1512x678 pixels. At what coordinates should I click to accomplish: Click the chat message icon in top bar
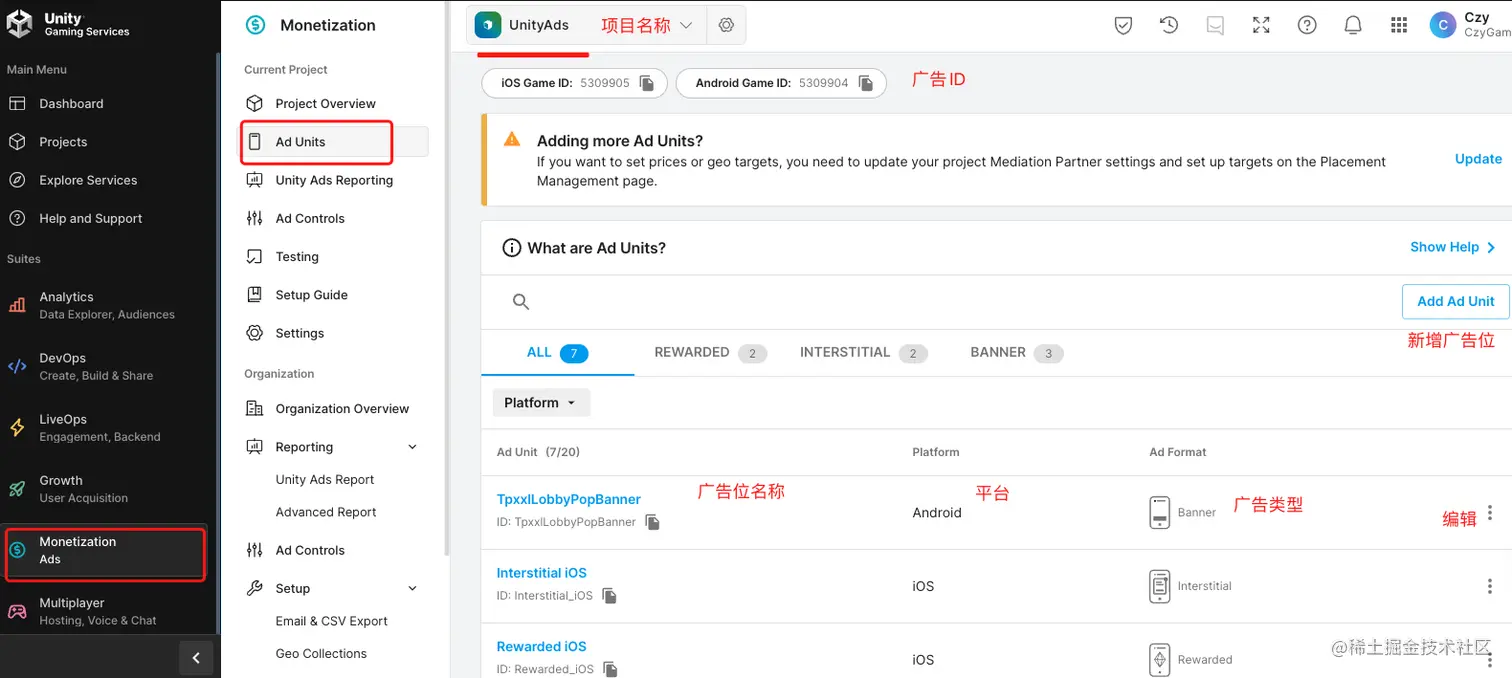click(x=1215, y=25)
